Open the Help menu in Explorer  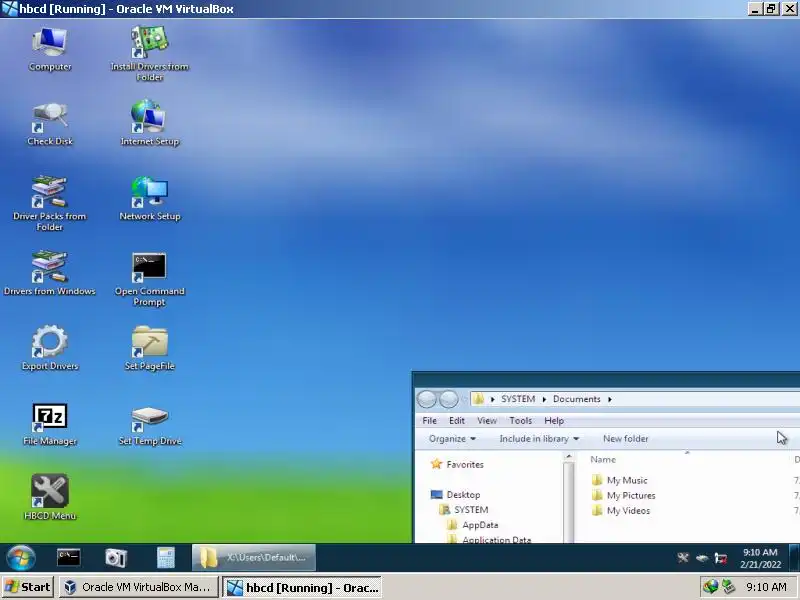pyautogui.click(x=554, y=420)
